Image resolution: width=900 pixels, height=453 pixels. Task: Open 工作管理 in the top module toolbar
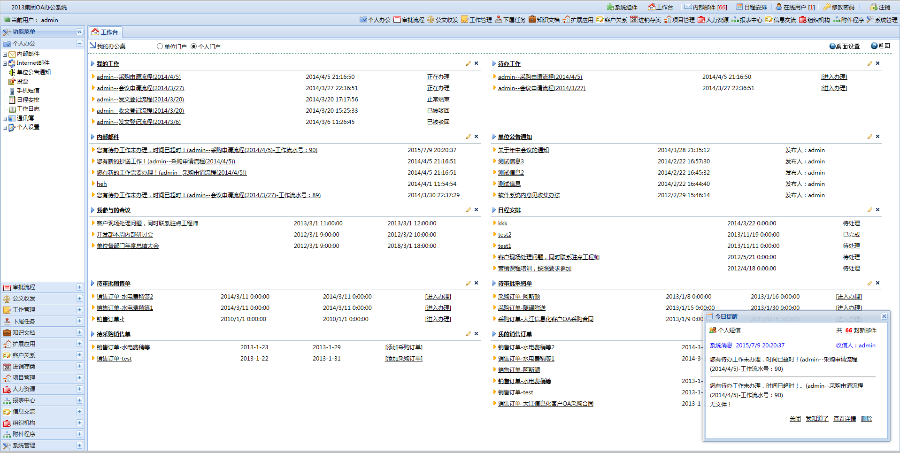click(x=476, y=20)
